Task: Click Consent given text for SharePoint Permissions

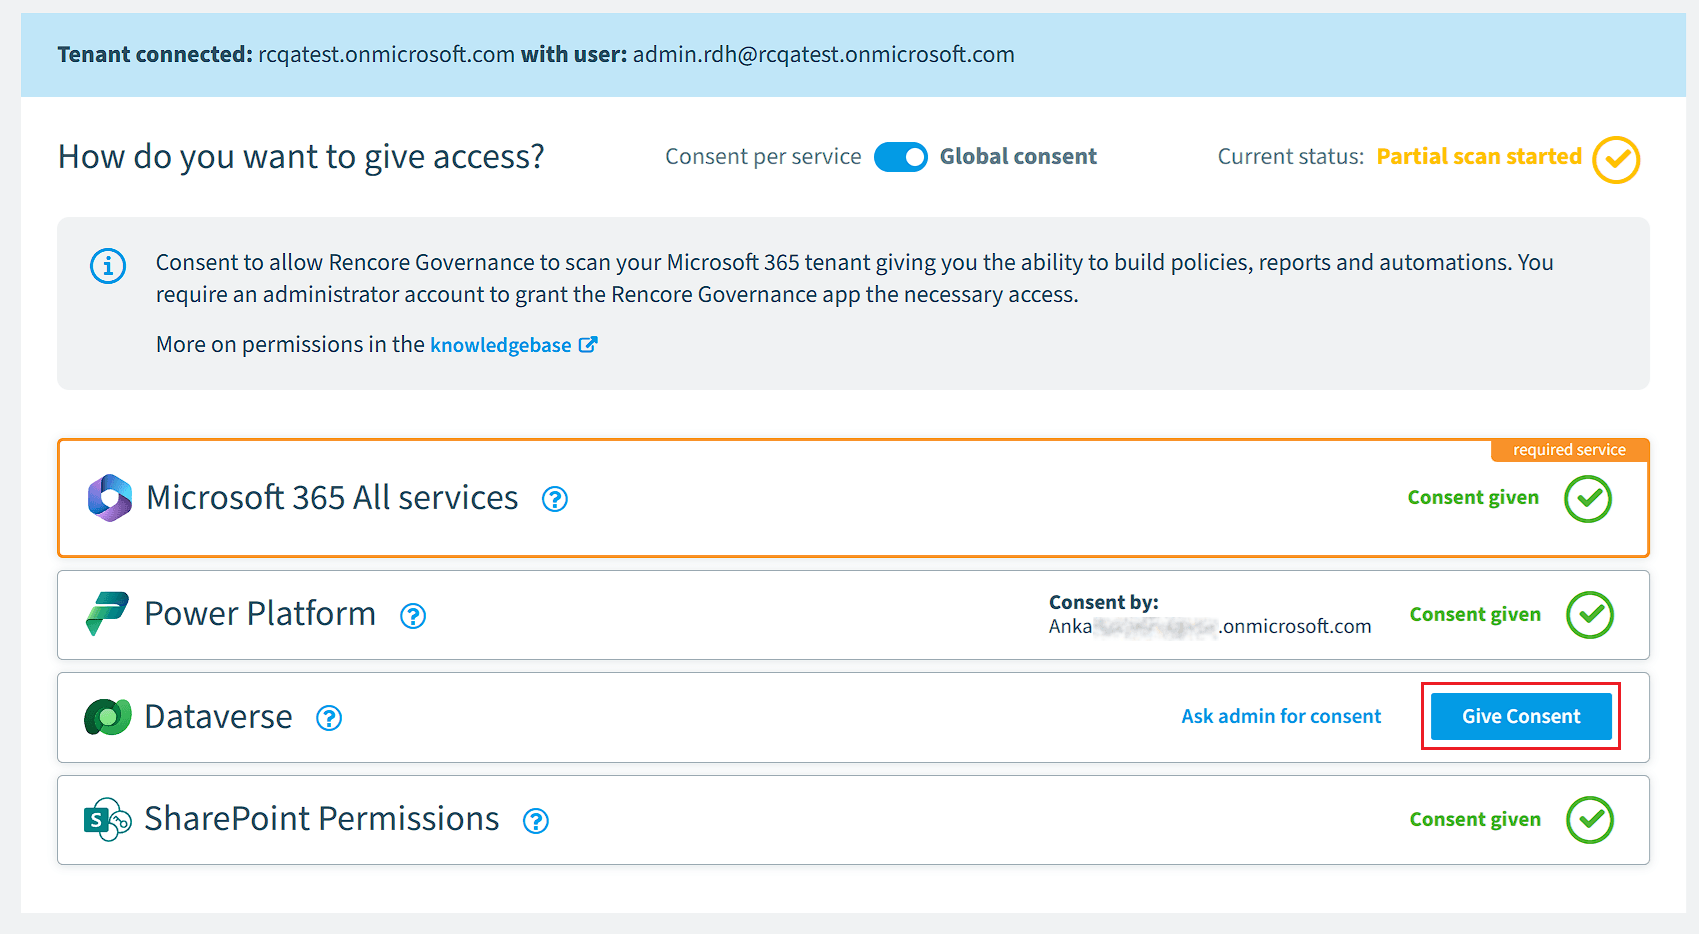Action: [1475, 819]
